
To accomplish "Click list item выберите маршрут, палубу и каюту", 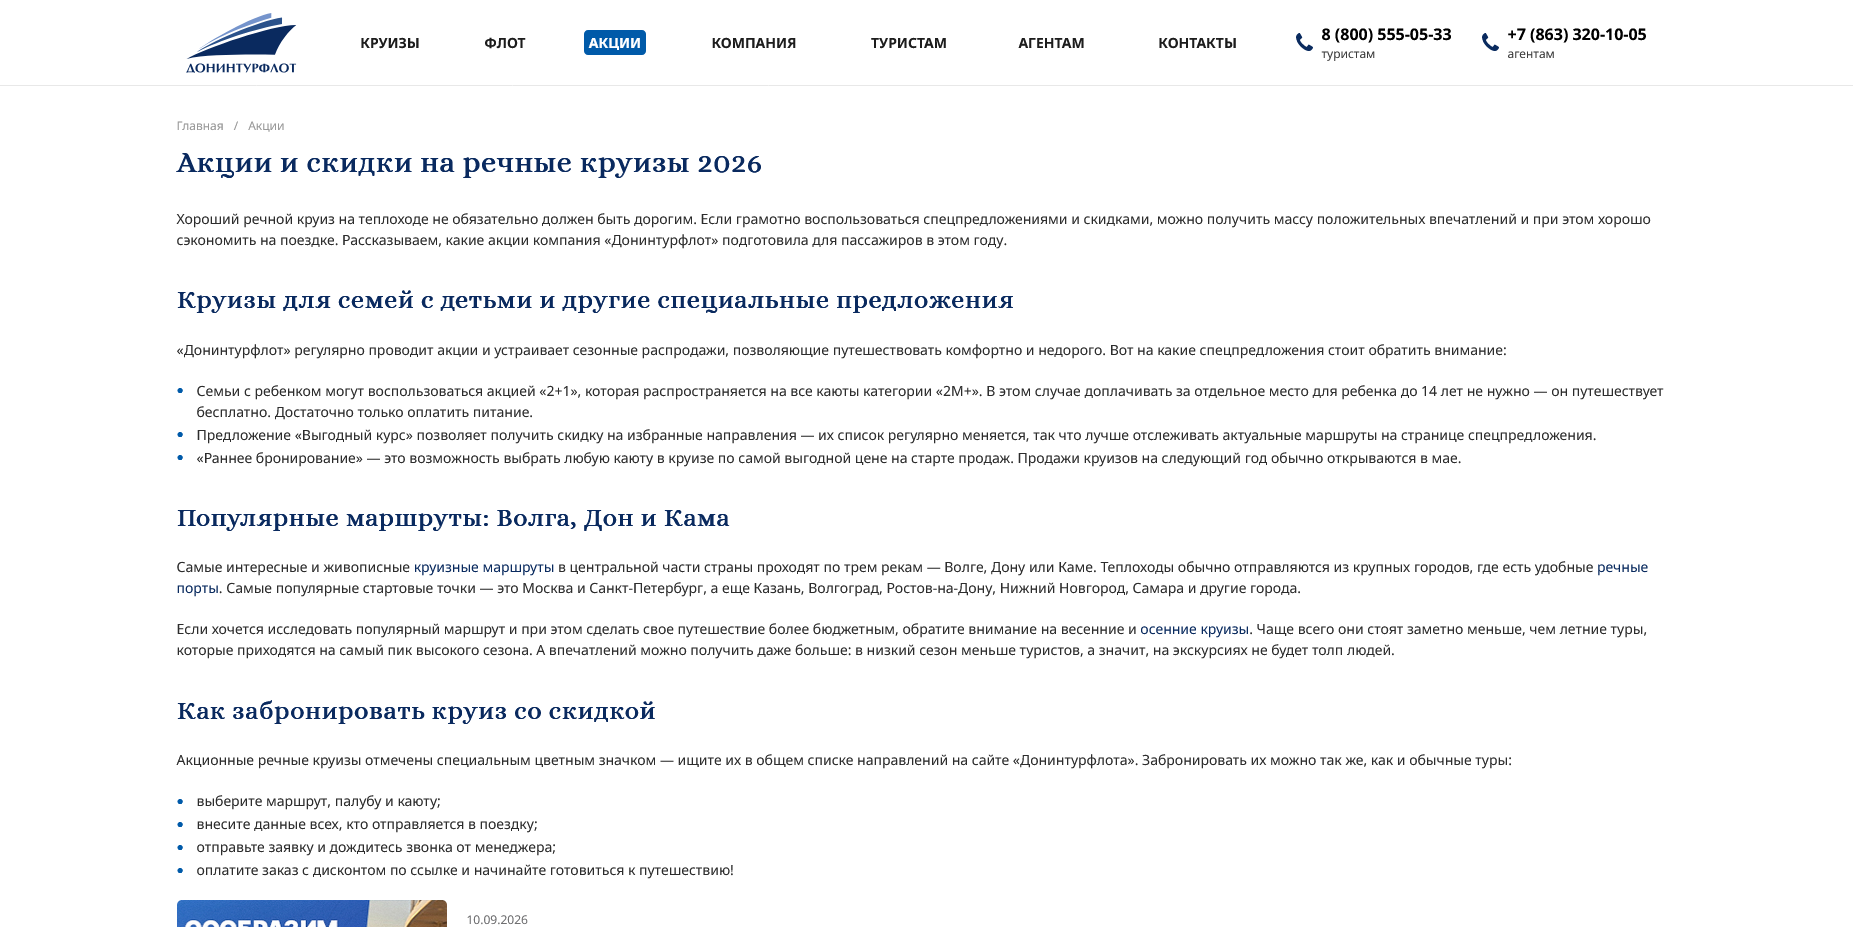I will [x=318, y=801].
